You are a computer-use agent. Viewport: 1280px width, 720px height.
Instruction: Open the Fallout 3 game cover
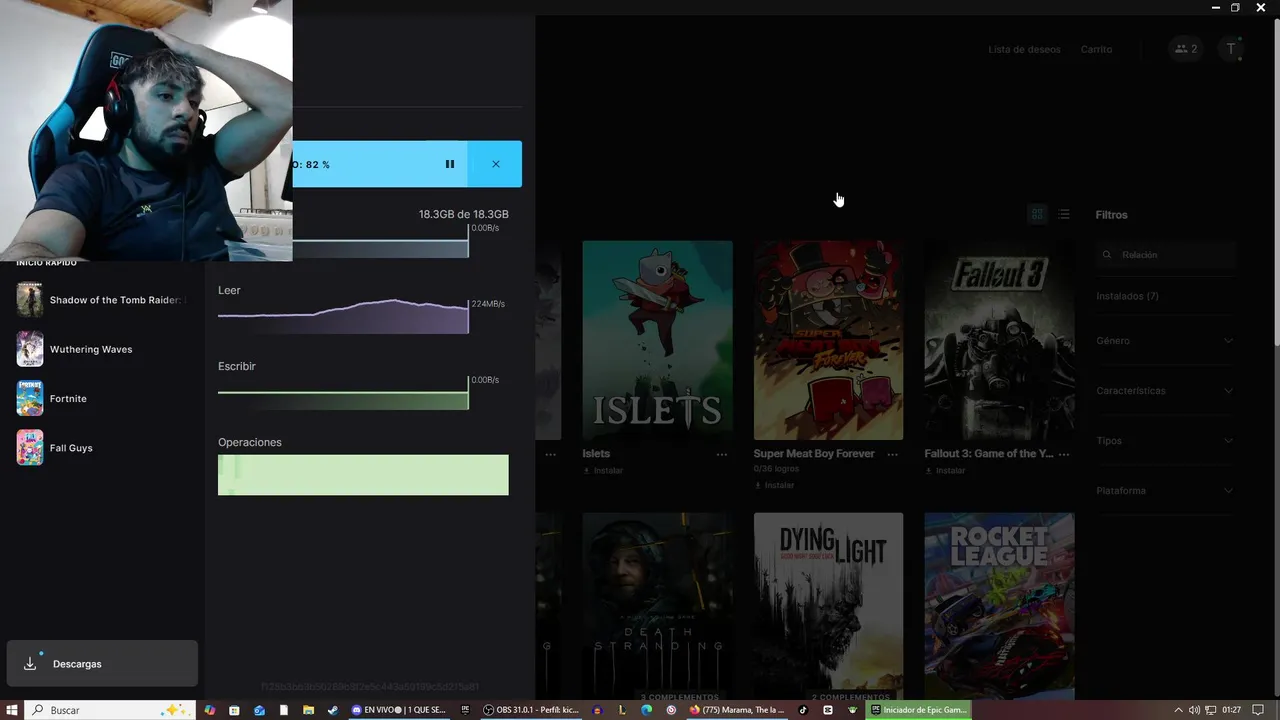[x=999, y=340]
